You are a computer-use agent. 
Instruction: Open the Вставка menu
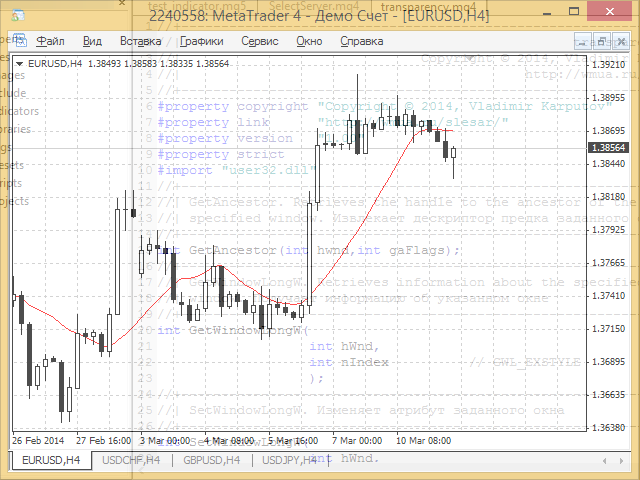coord(140,41)
